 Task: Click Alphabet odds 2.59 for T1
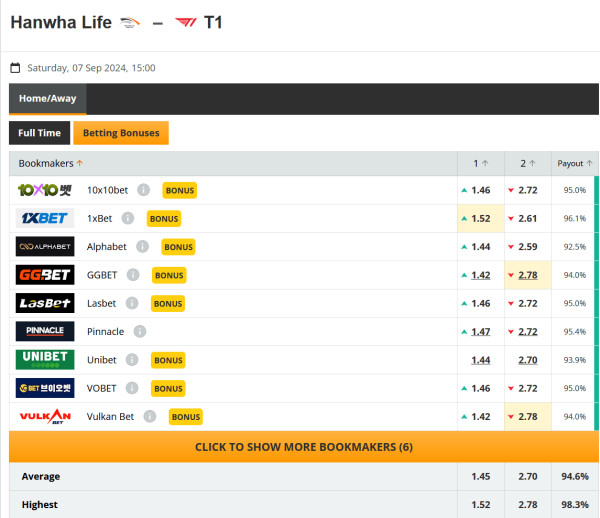[528, 247]
